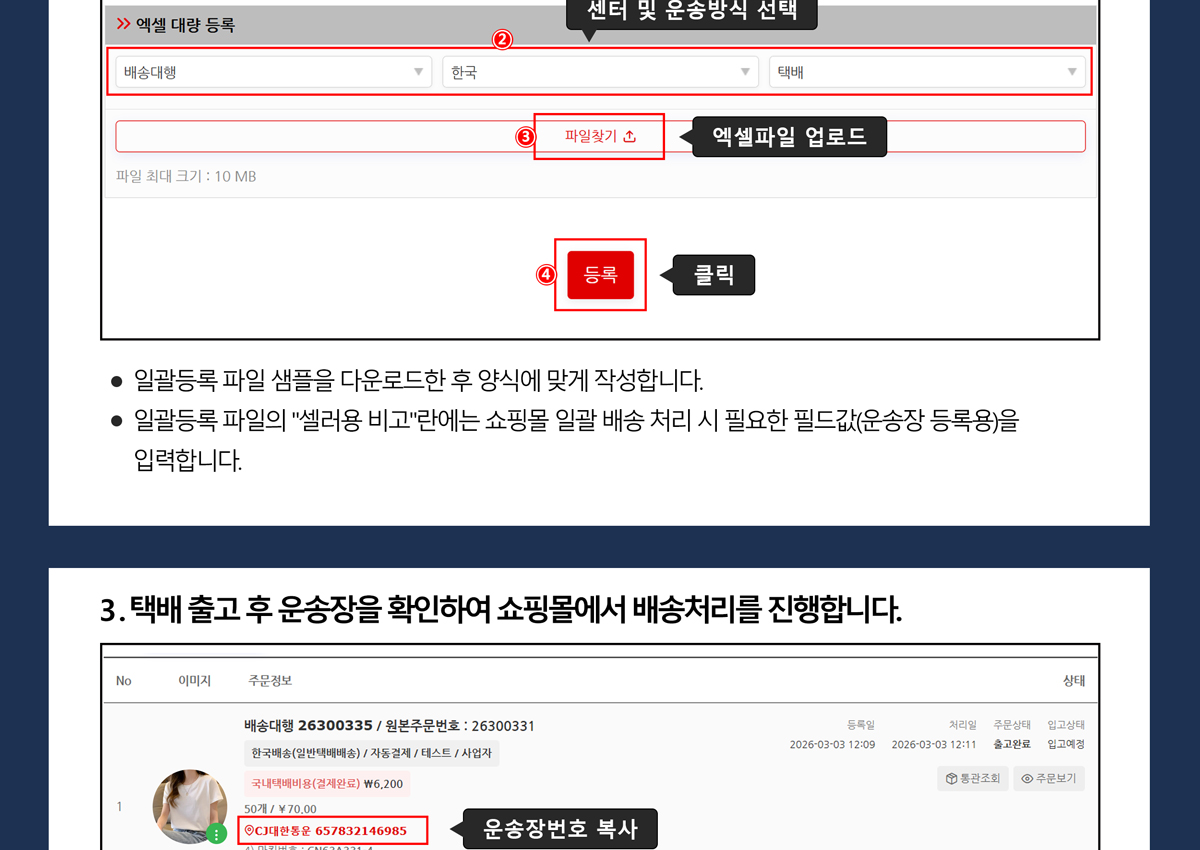Click the box icon in 통관조회 button
The width and height of the screenshot is (1200, 850).
[x=951, y=779]
